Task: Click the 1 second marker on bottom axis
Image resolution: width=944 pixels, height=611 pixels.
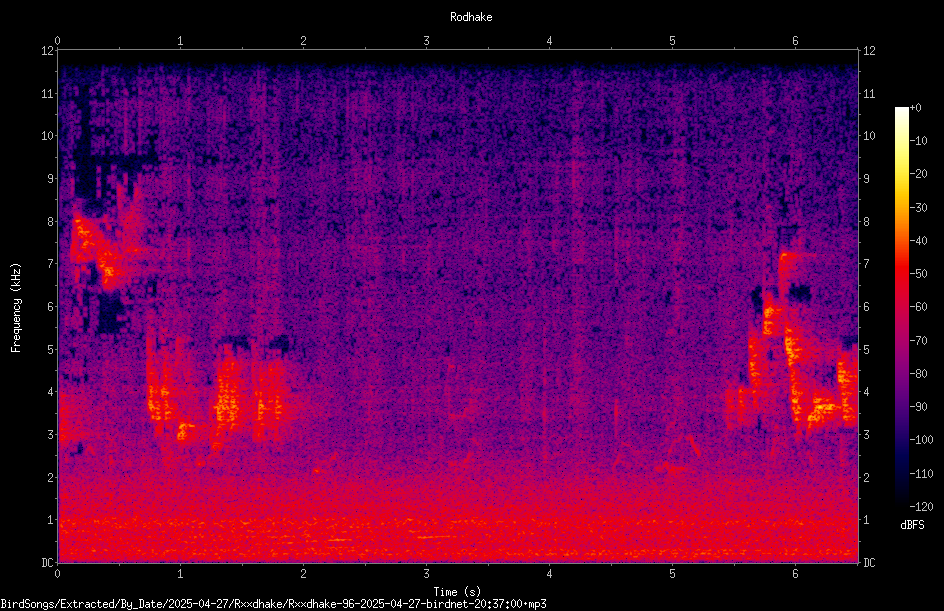Action: (180, 574)
